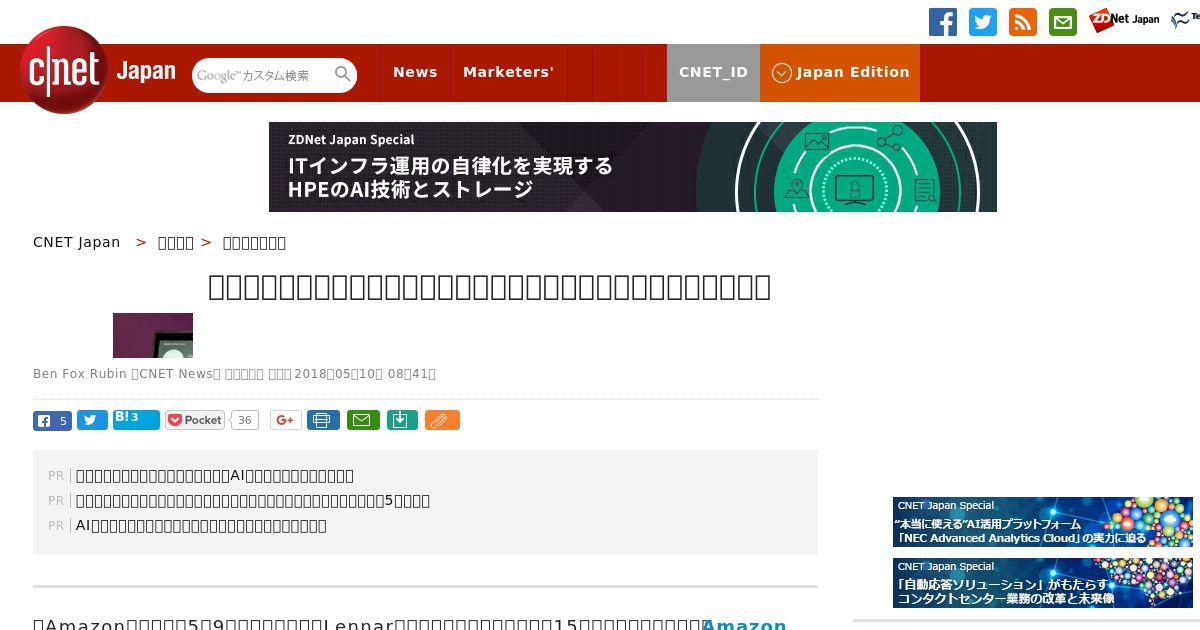Share article on Google+
This screenshot has height=630, width=1200.
click(x=286, y=420)
